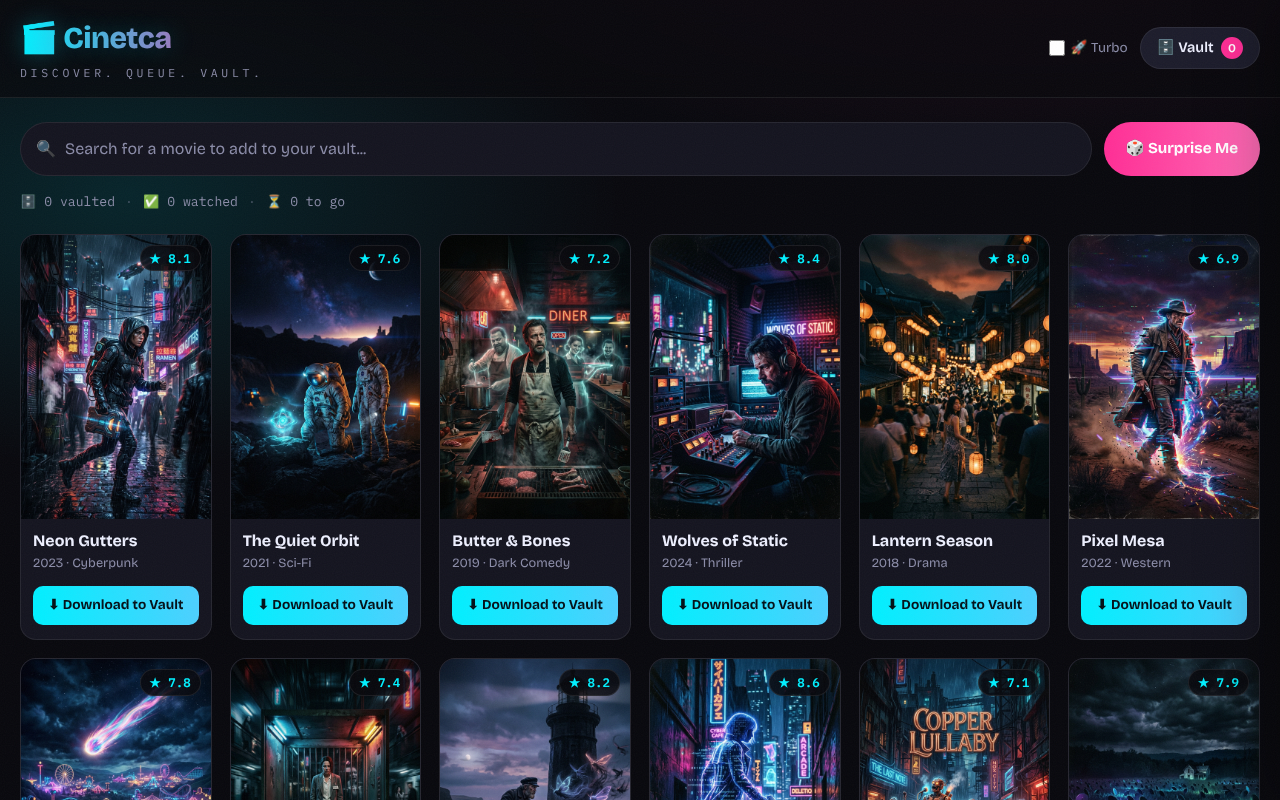Click the 6.9 star rating badge
This screenshot has width=1280, height=800.
tap(1218, 259)
